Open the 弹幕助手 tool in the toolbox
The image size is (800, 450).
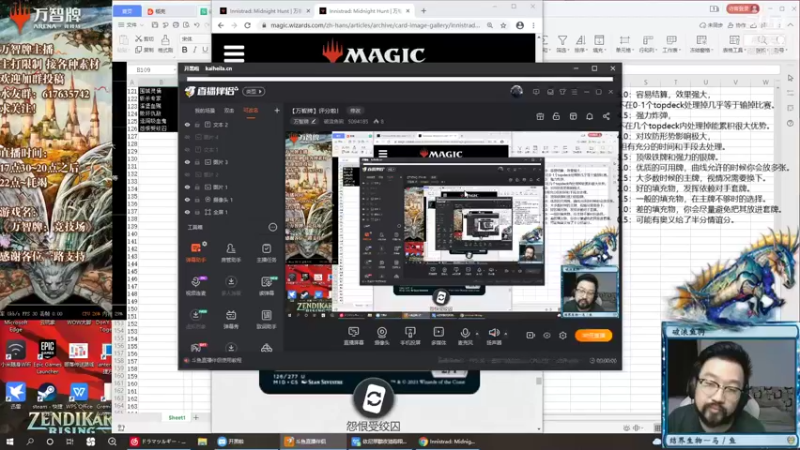(196, 252)
